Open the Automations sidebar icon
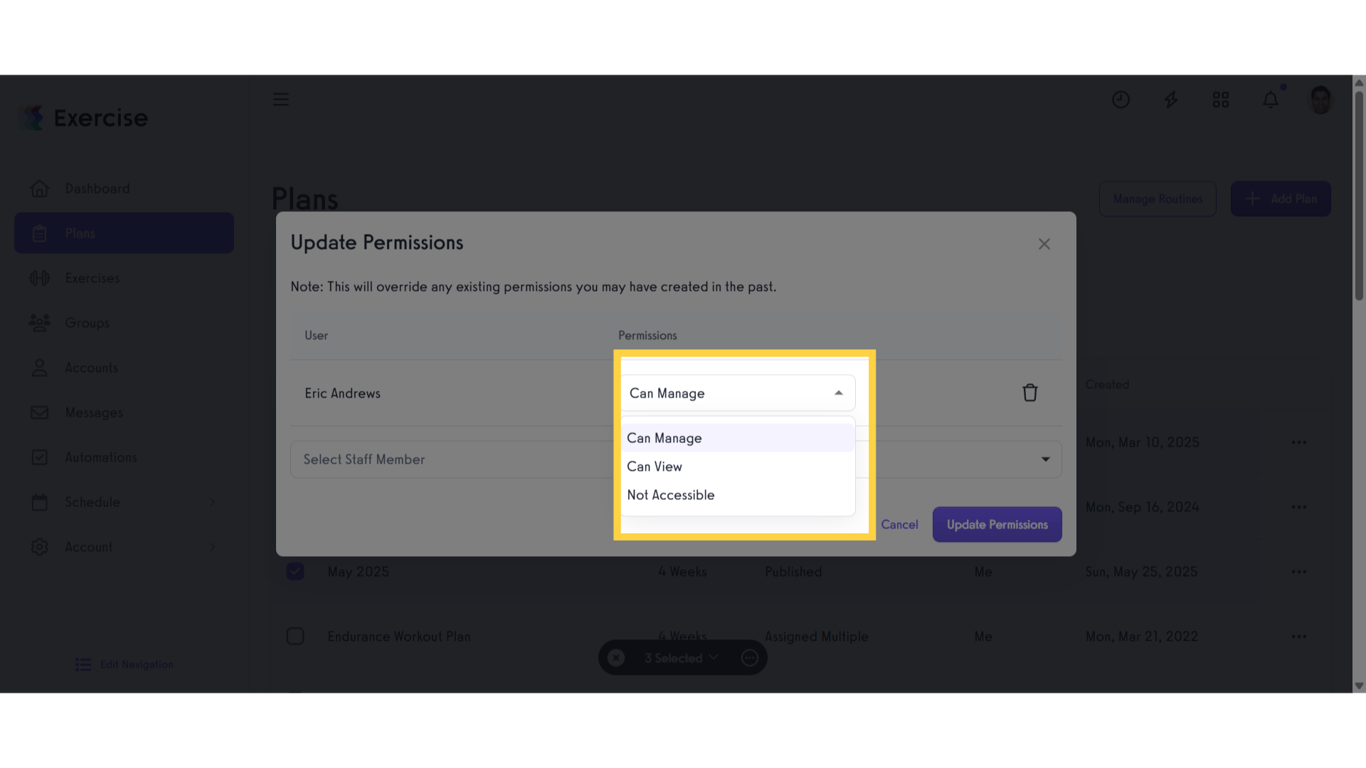The width and height of the screenshot is (1366, 768). [x=39, y=457]
